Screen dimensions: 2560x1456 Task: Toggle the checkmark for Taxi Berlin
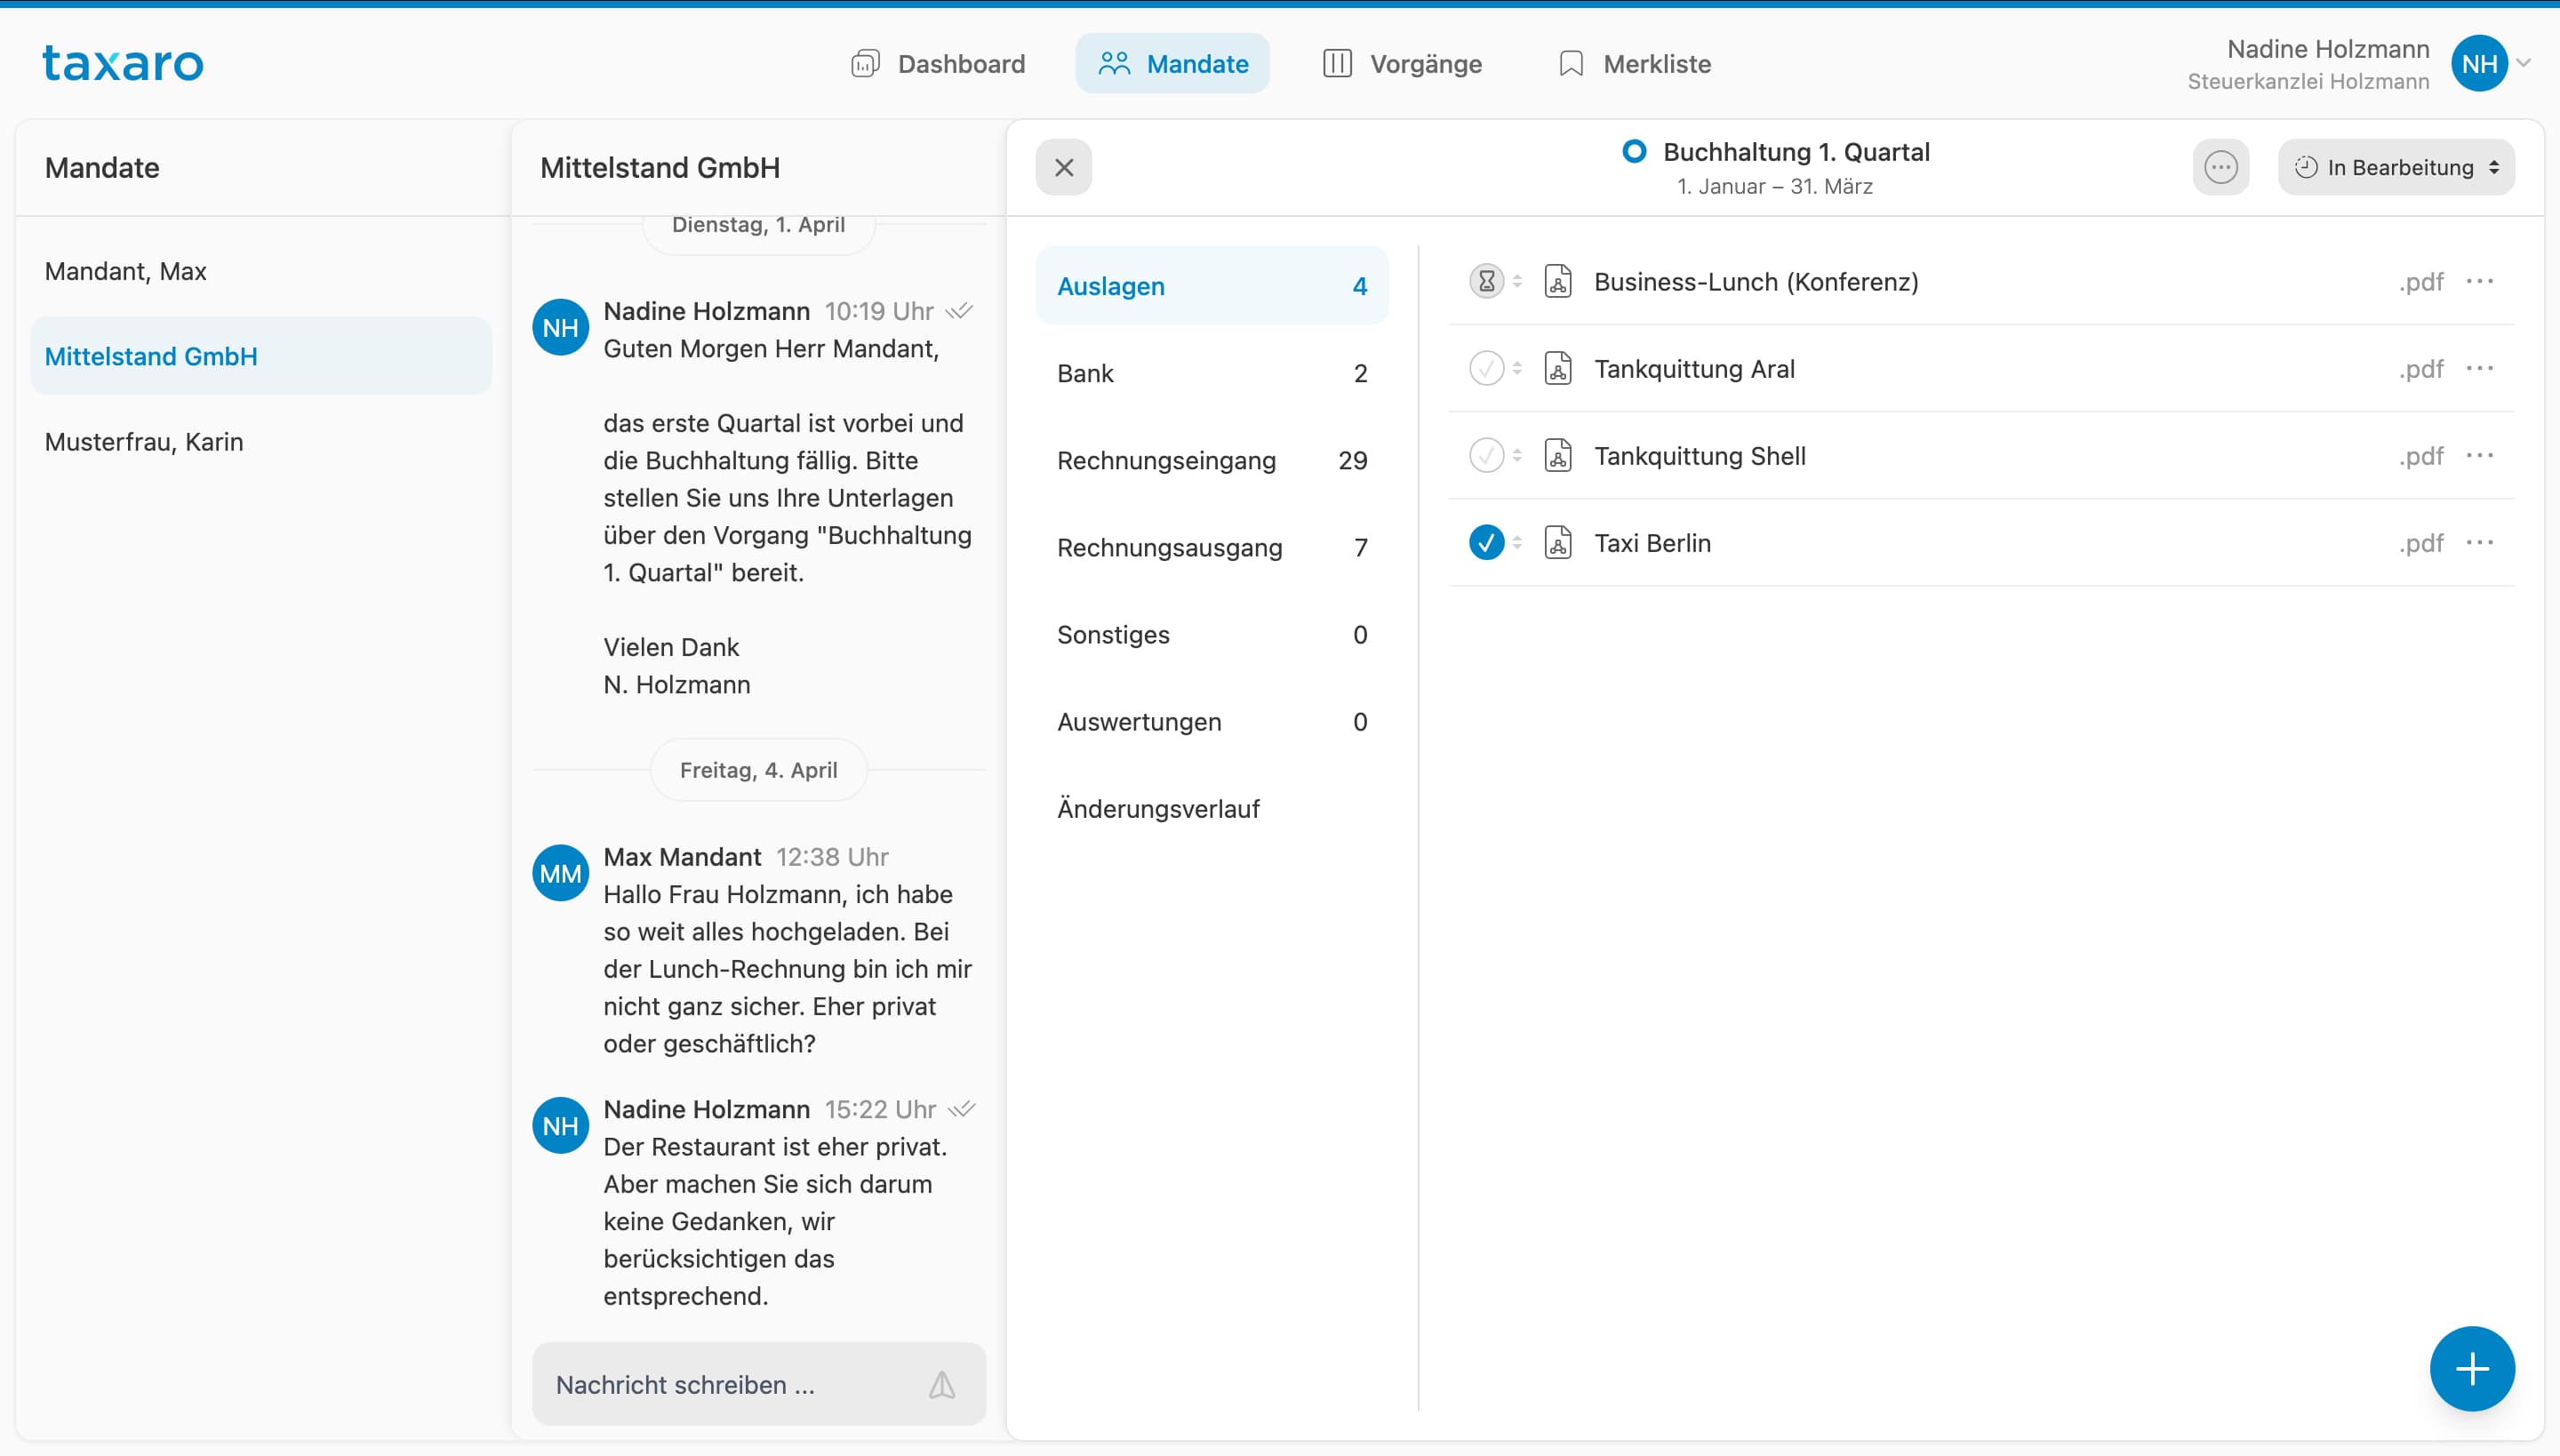(x=1486, y=543)
